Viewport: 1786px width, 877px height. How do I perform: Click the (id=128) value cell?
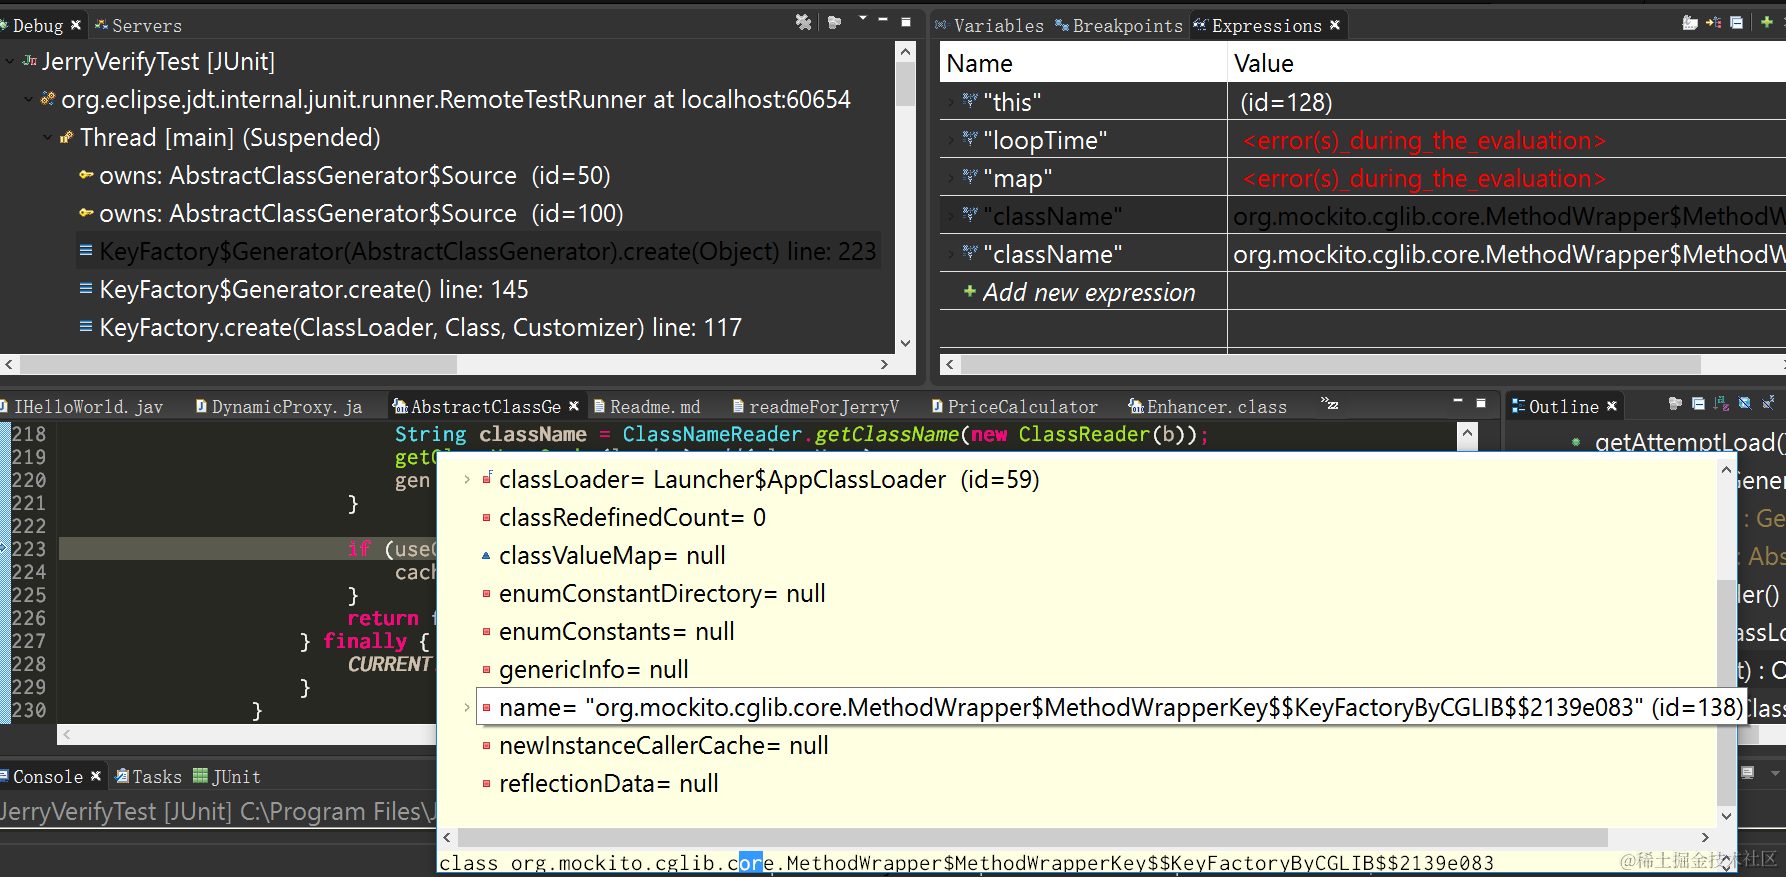1286,102
